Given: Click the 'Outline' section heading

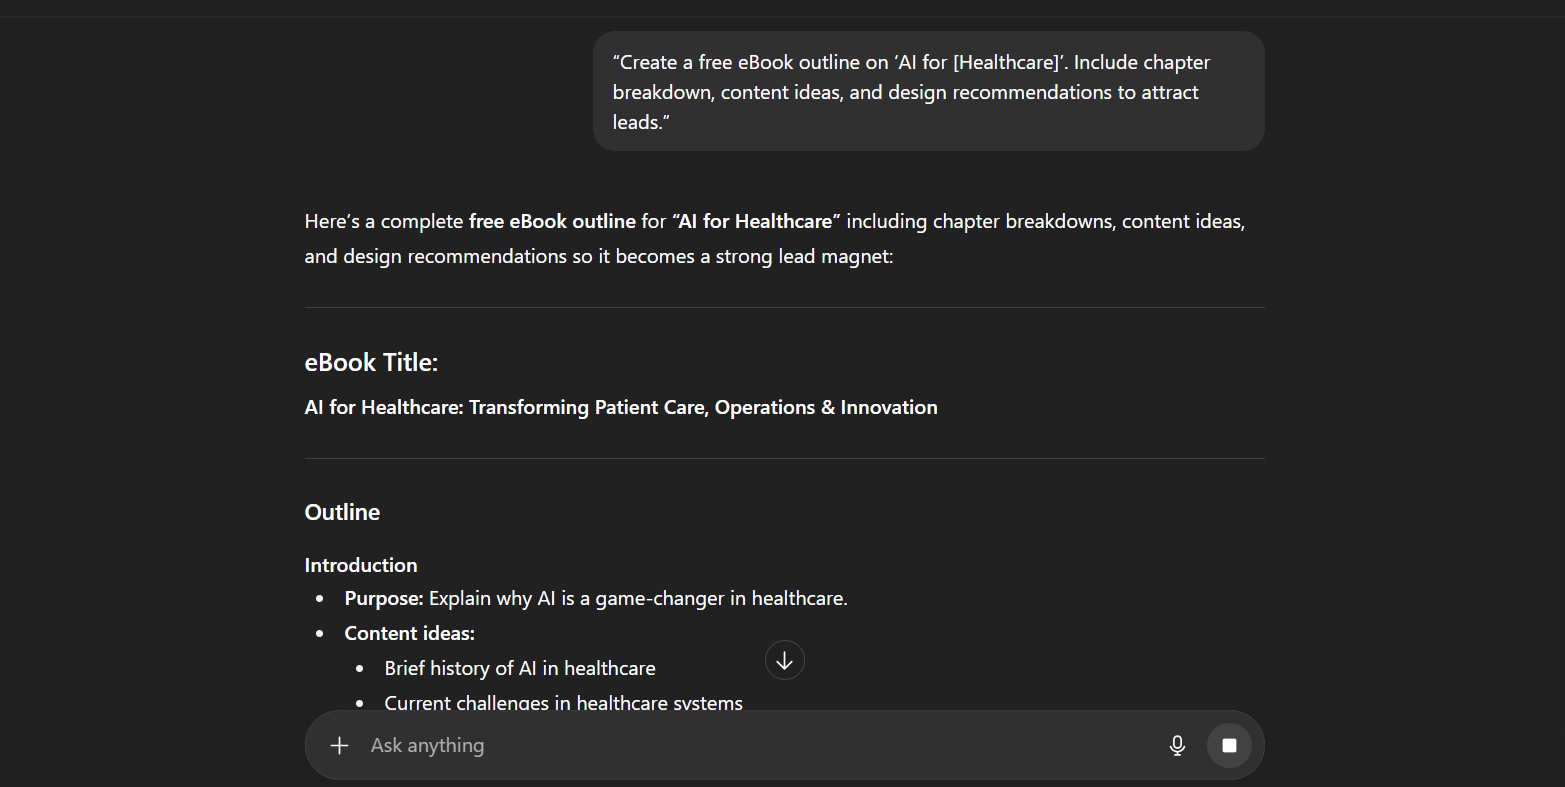Looking at the screenshot, I should (342, 512).
